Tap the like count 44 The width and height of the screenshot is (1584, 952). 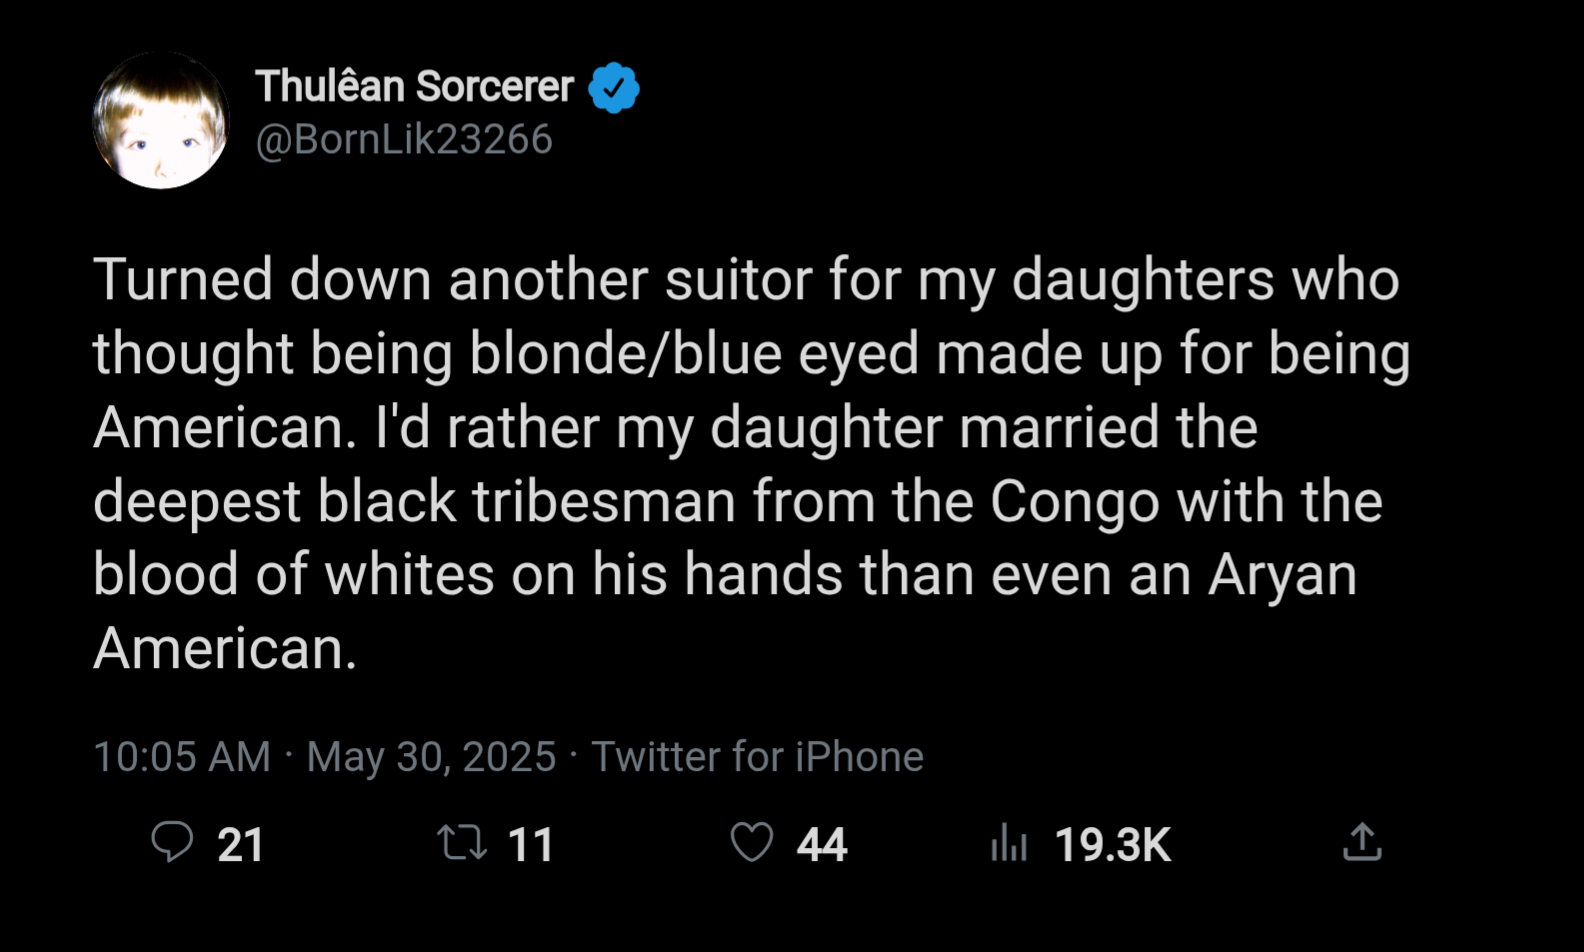[x=822, y=845]
